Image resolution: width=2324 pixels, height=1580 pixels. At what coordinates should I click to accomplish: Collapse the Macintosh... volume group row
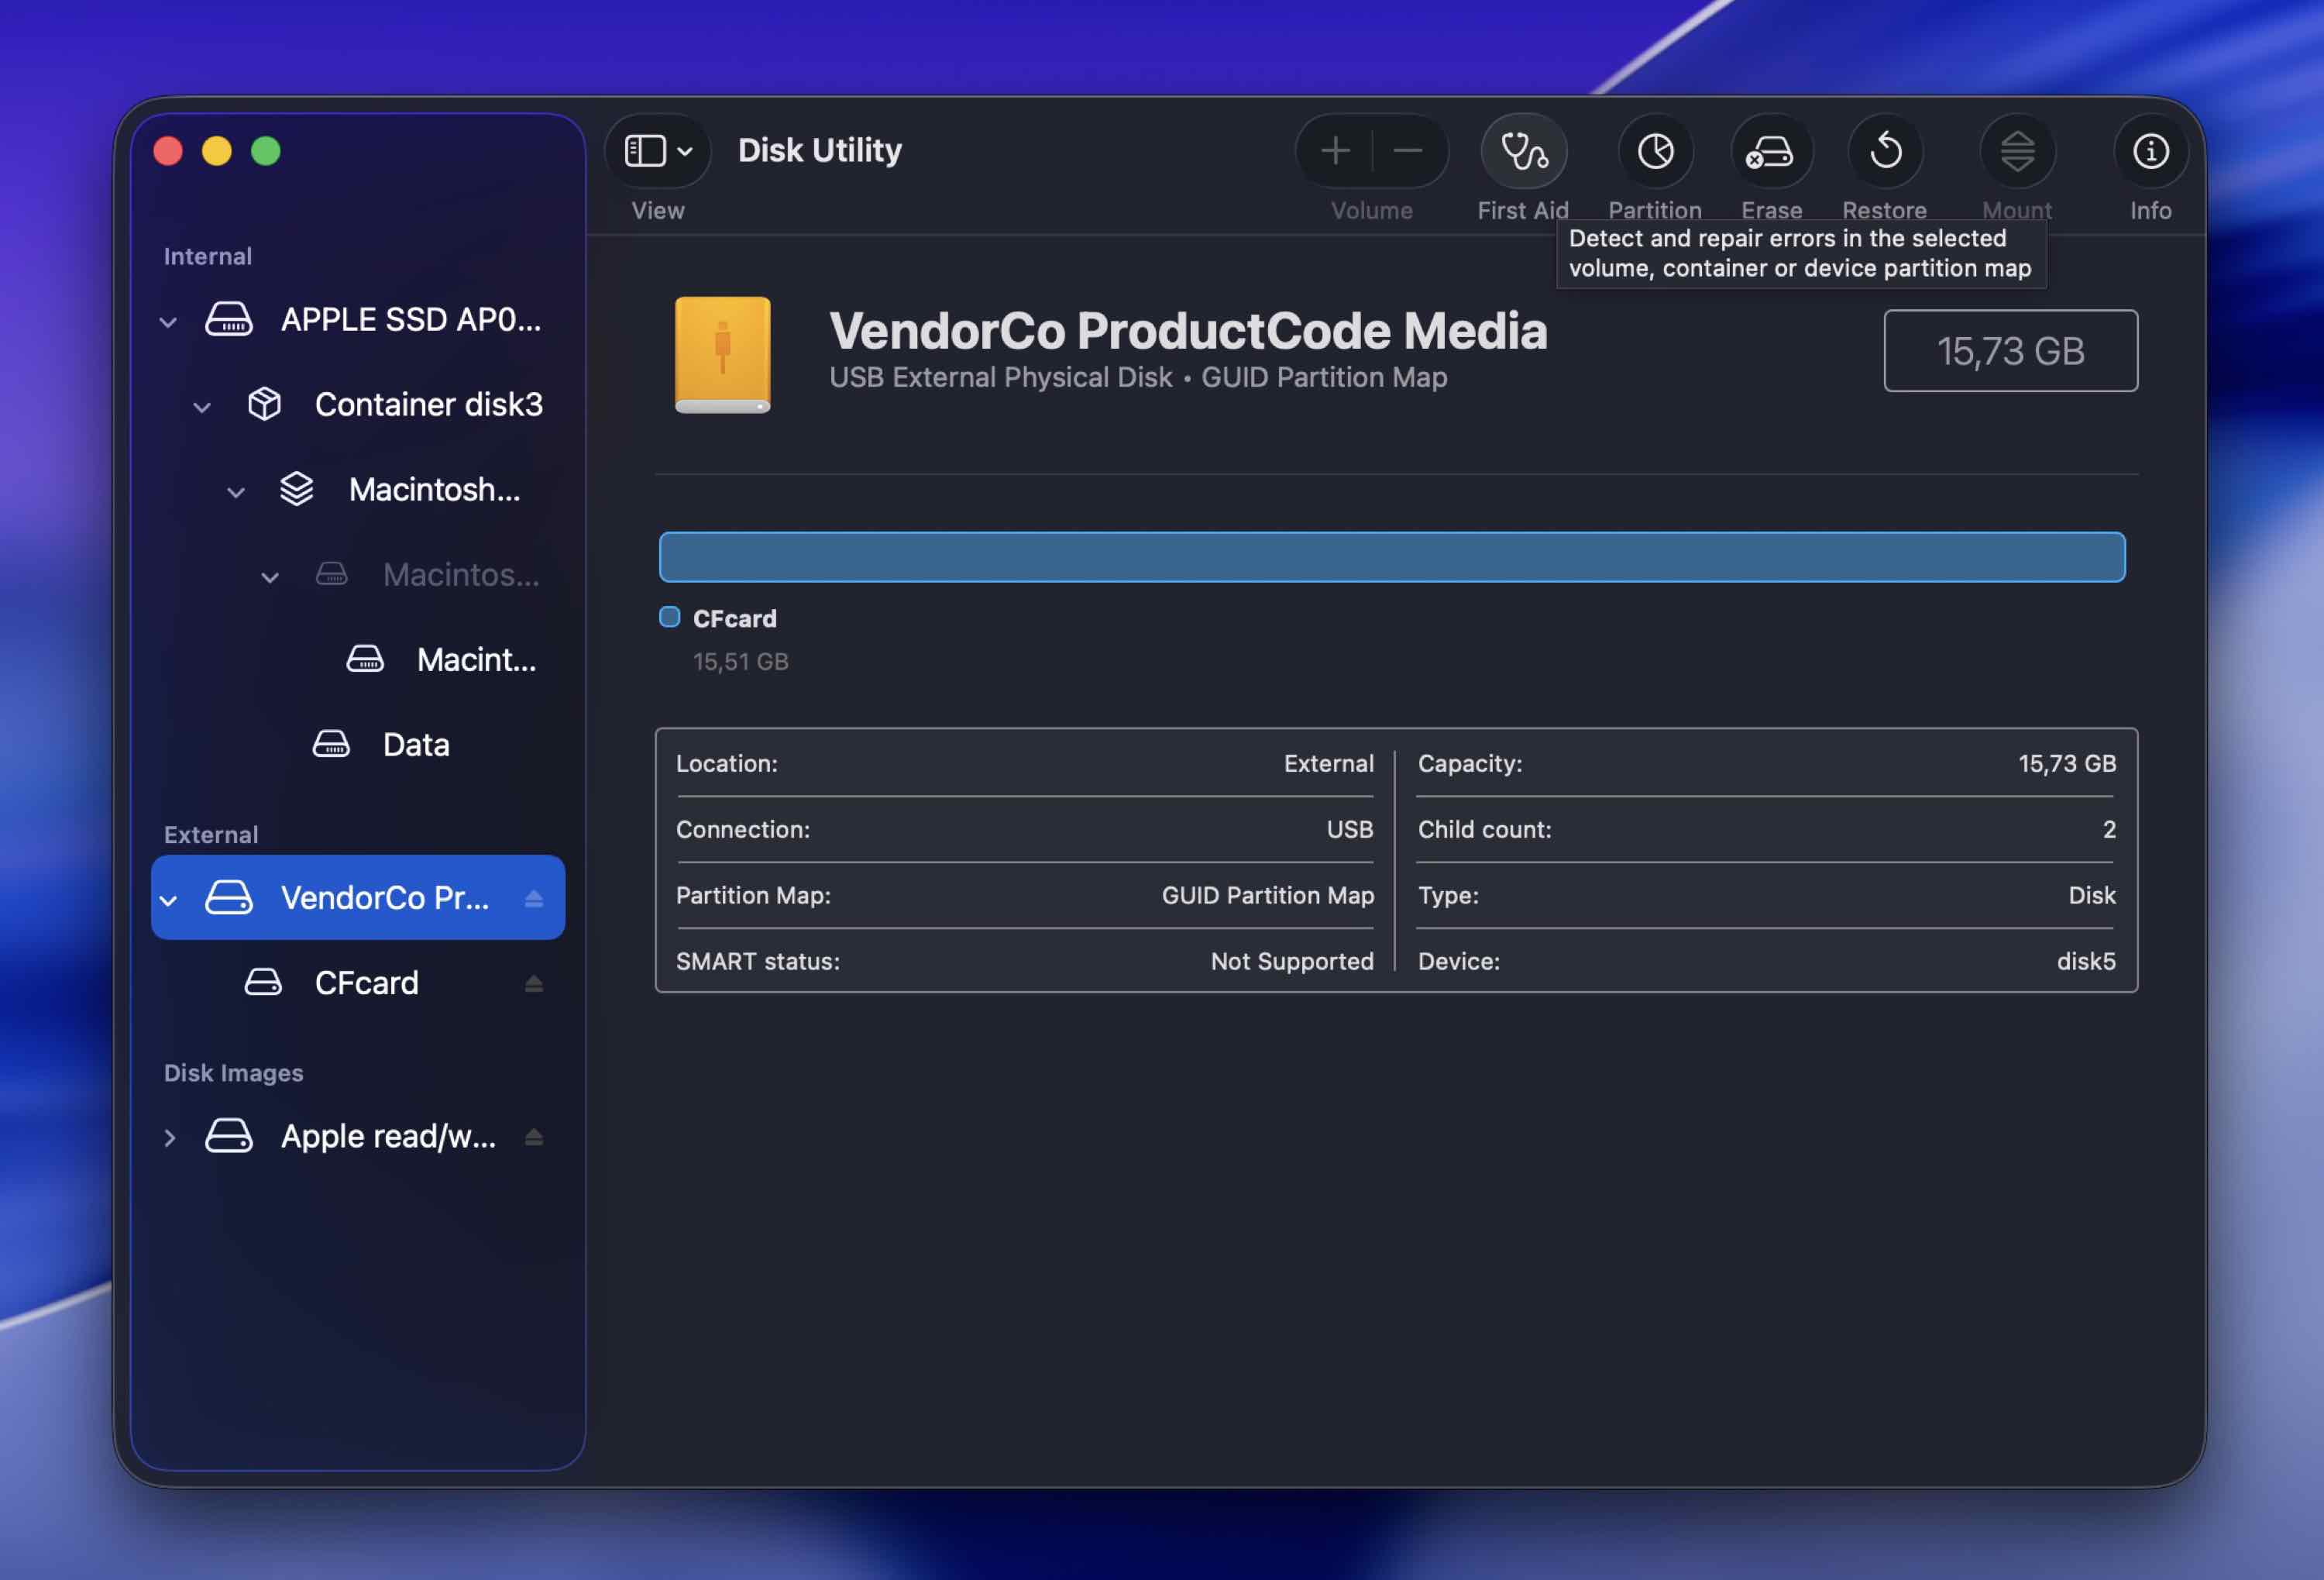coord(236,492)
